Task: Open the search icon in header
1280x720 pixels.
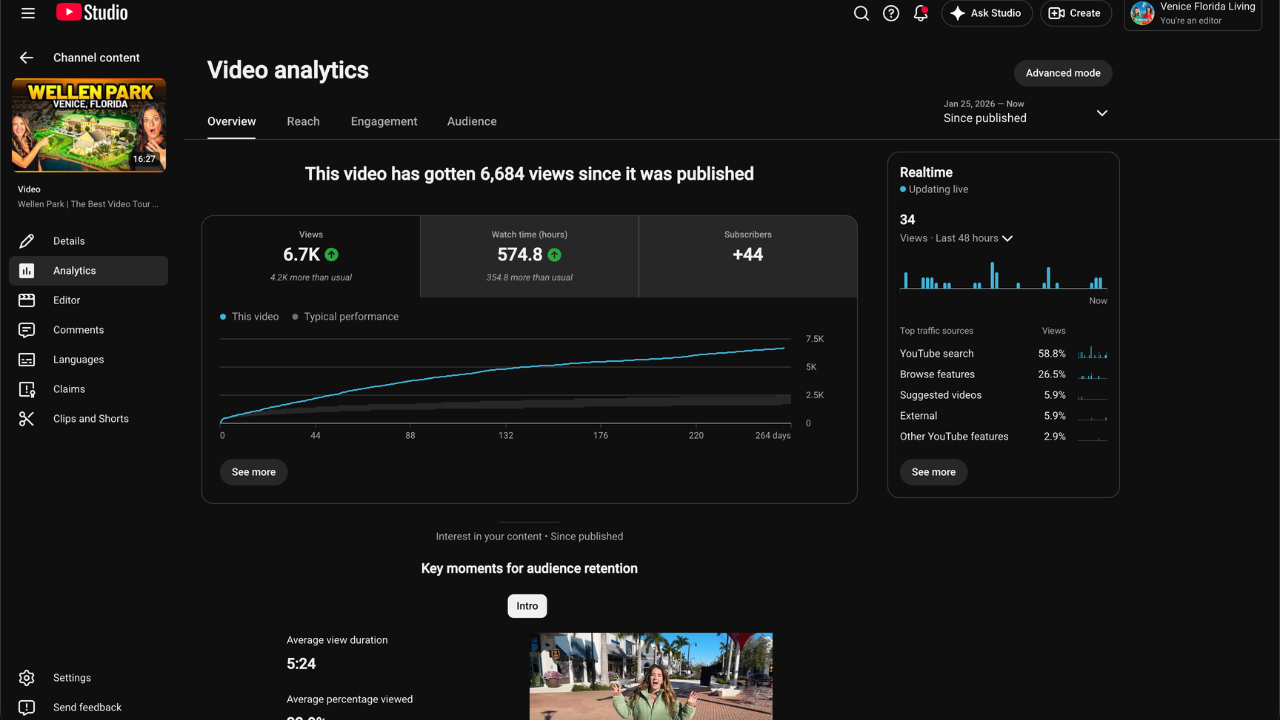Action: 861,13
